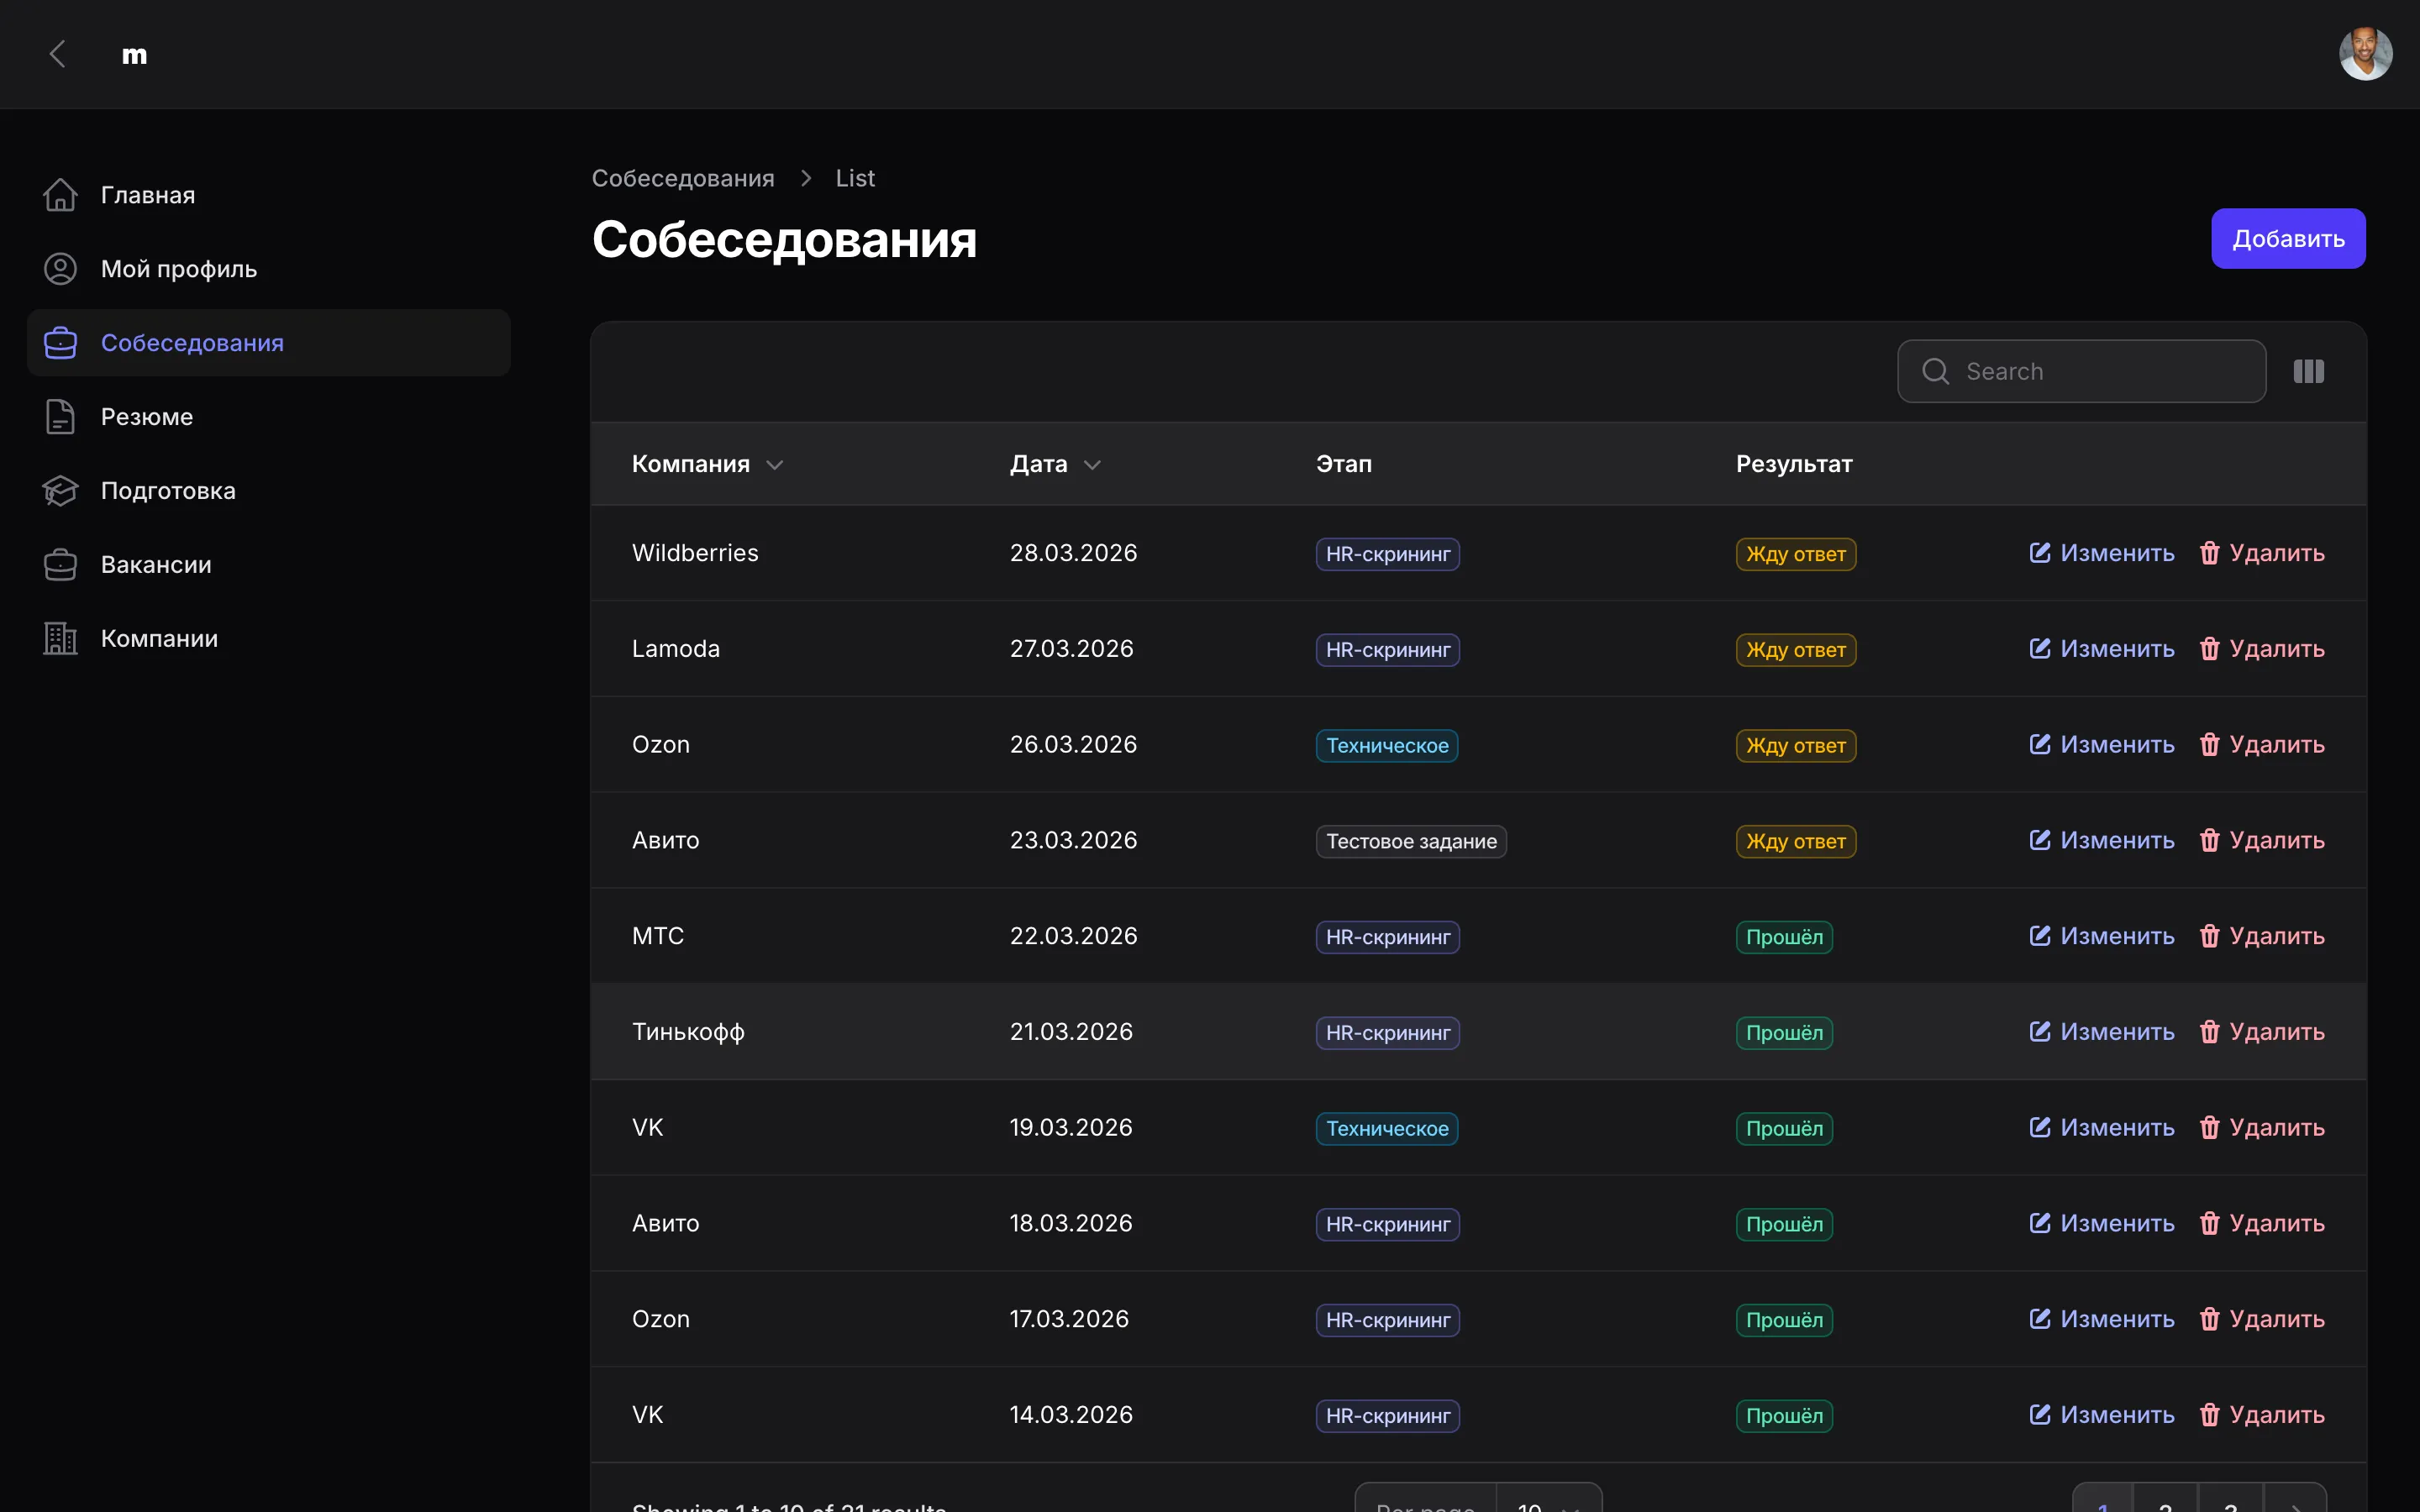Sort table by Дата column chevron
The image size is (2420, 1512).
(x=1092, y=465)
